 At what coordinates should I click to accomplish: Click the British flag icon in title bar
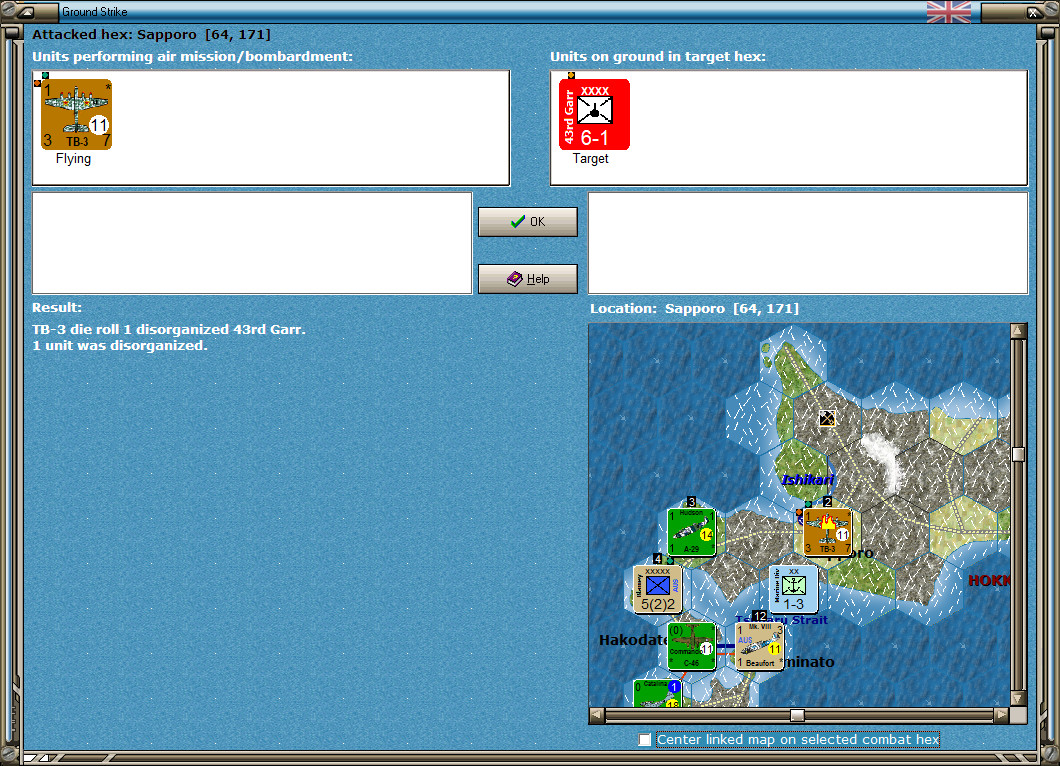(x=948, y=11)
